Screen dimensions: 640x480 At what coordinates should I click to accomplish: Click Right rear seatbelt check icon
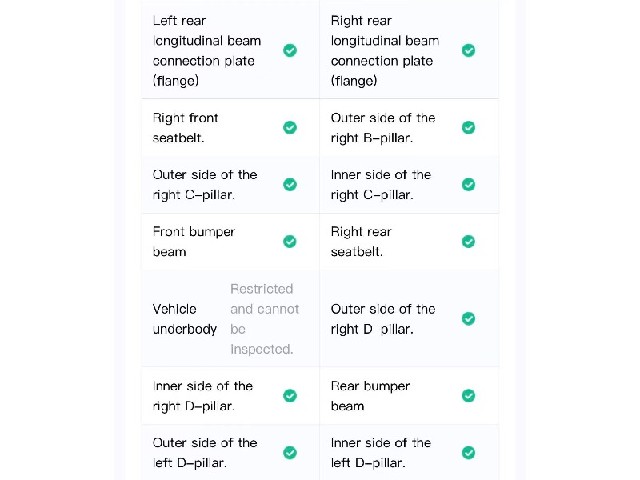click(x=468, y=242)
